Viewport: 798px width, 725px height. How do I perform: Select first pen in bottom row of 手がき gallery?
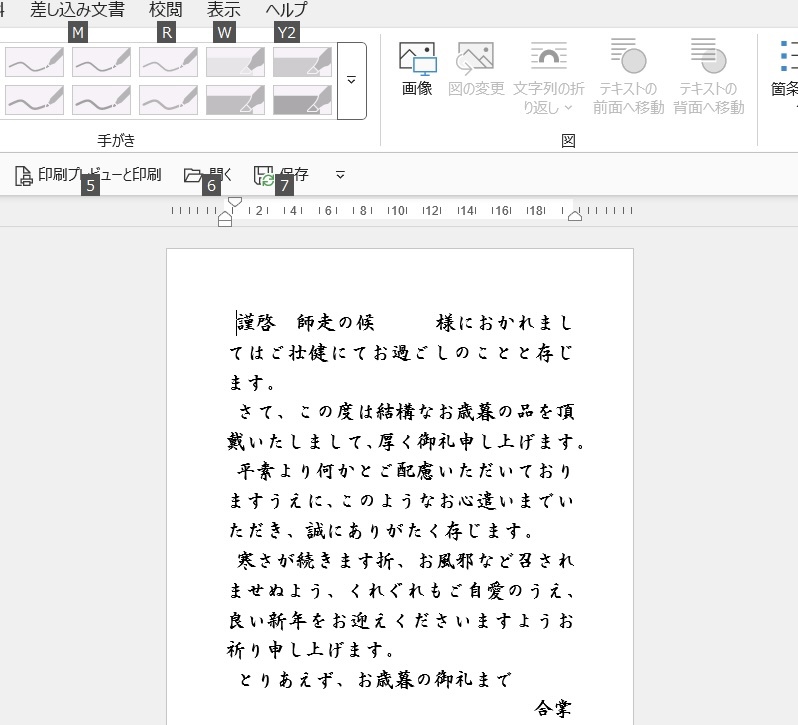click(35, 100)
